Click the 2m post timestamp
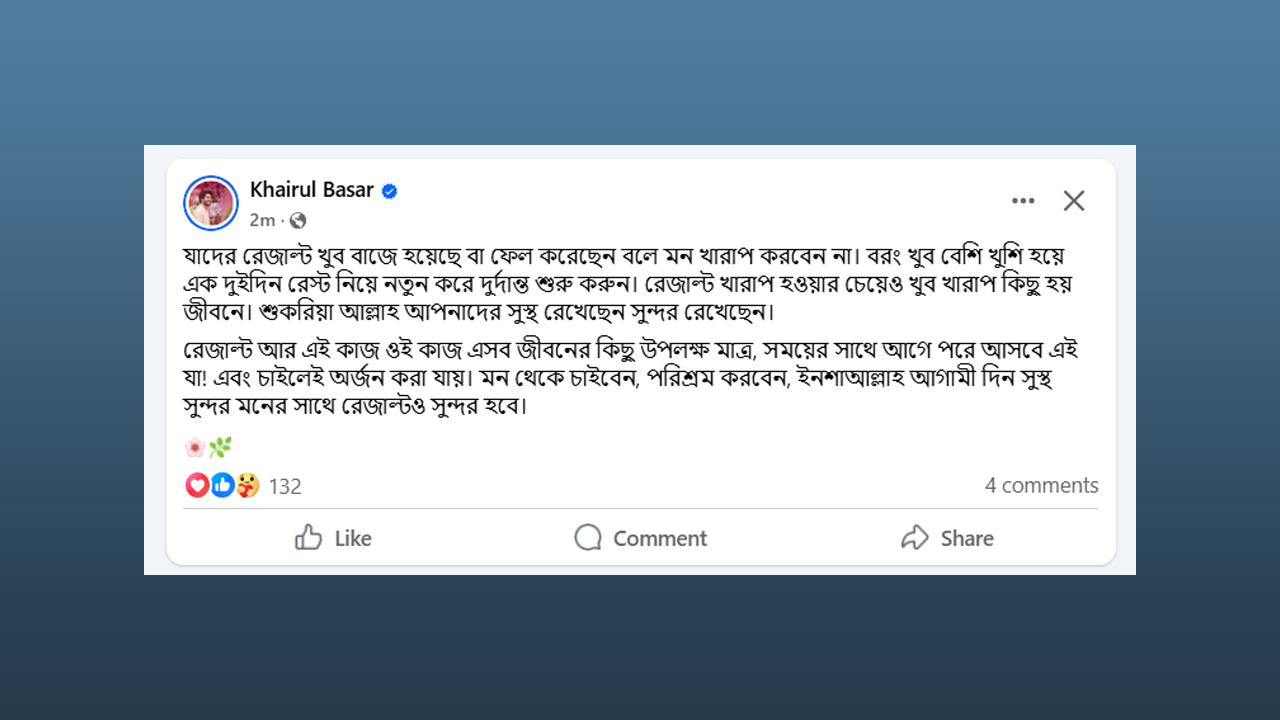The height and width of the screenshot is (720, 1280). click(x=262, y=220)
